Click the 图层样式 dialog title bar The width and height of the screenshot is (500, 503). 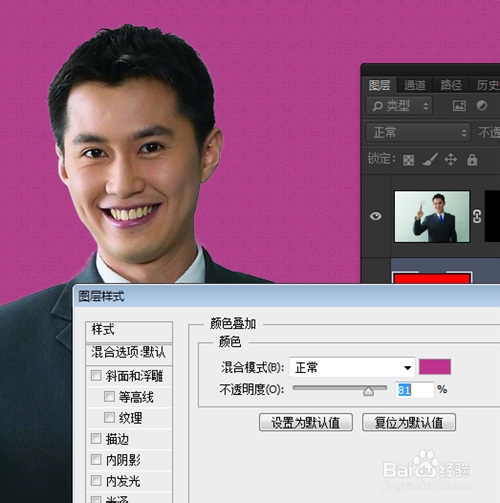coord(286,296)
